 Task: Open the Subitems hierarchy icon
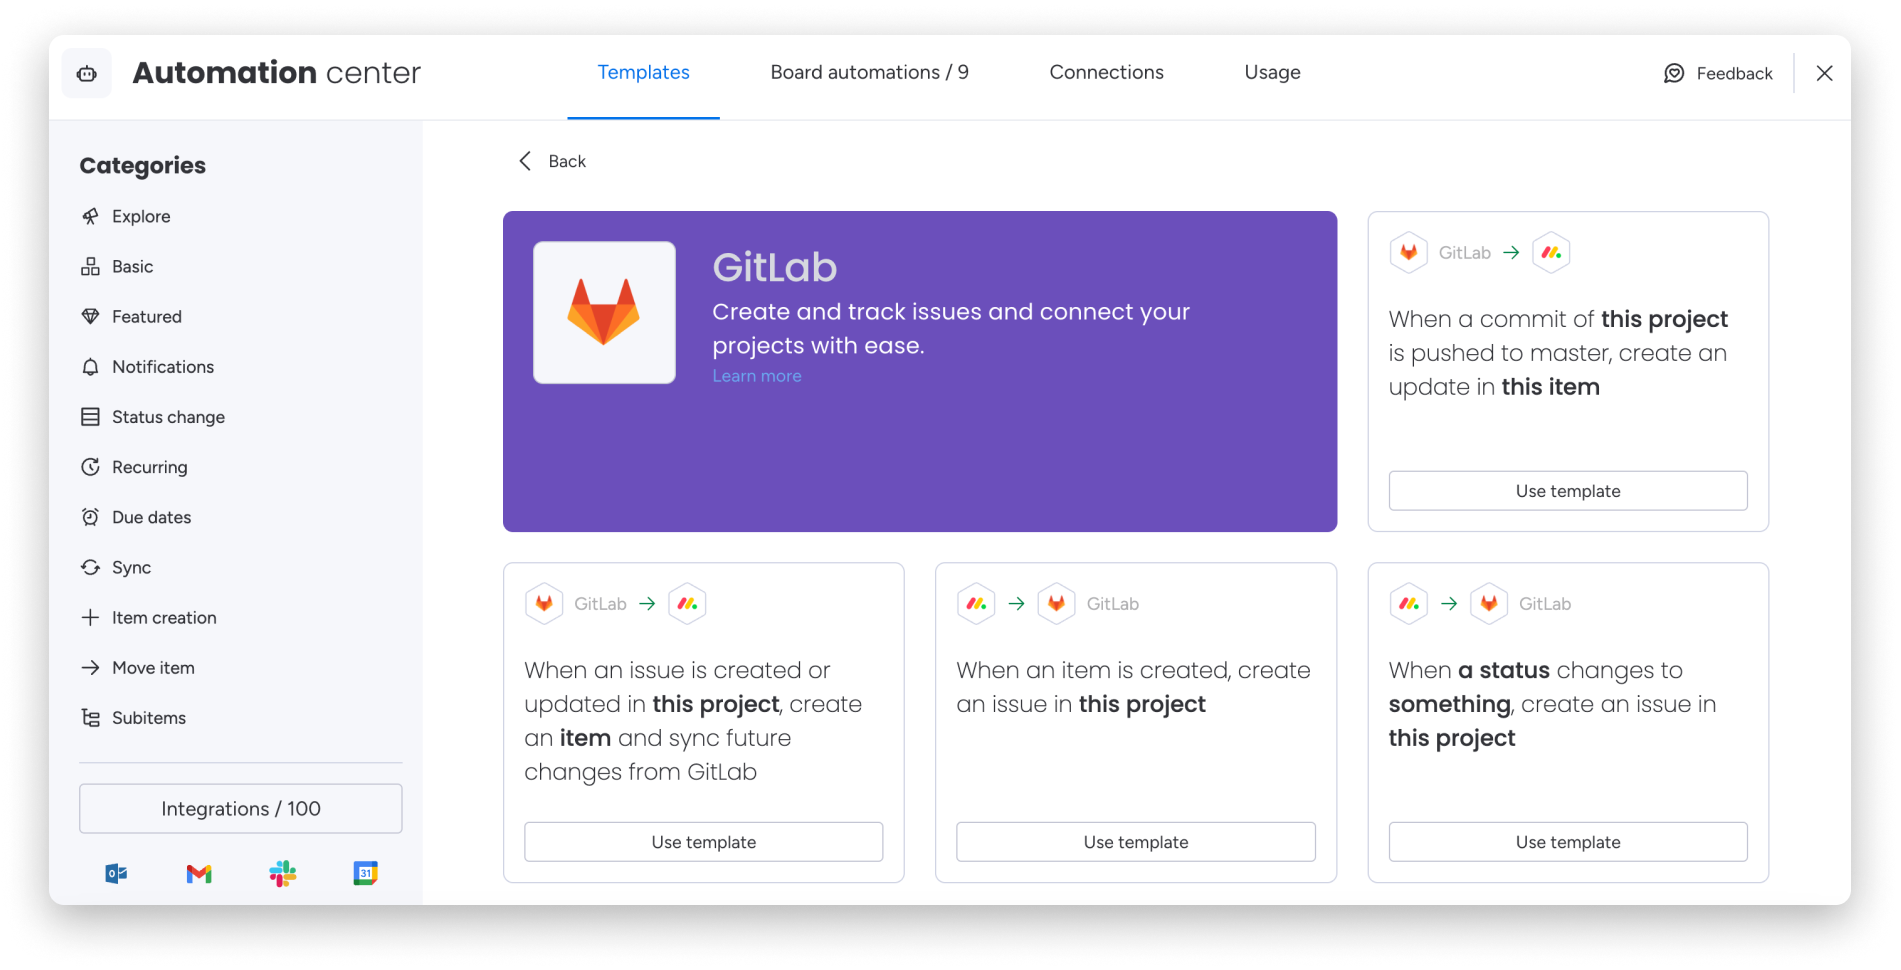91,717
